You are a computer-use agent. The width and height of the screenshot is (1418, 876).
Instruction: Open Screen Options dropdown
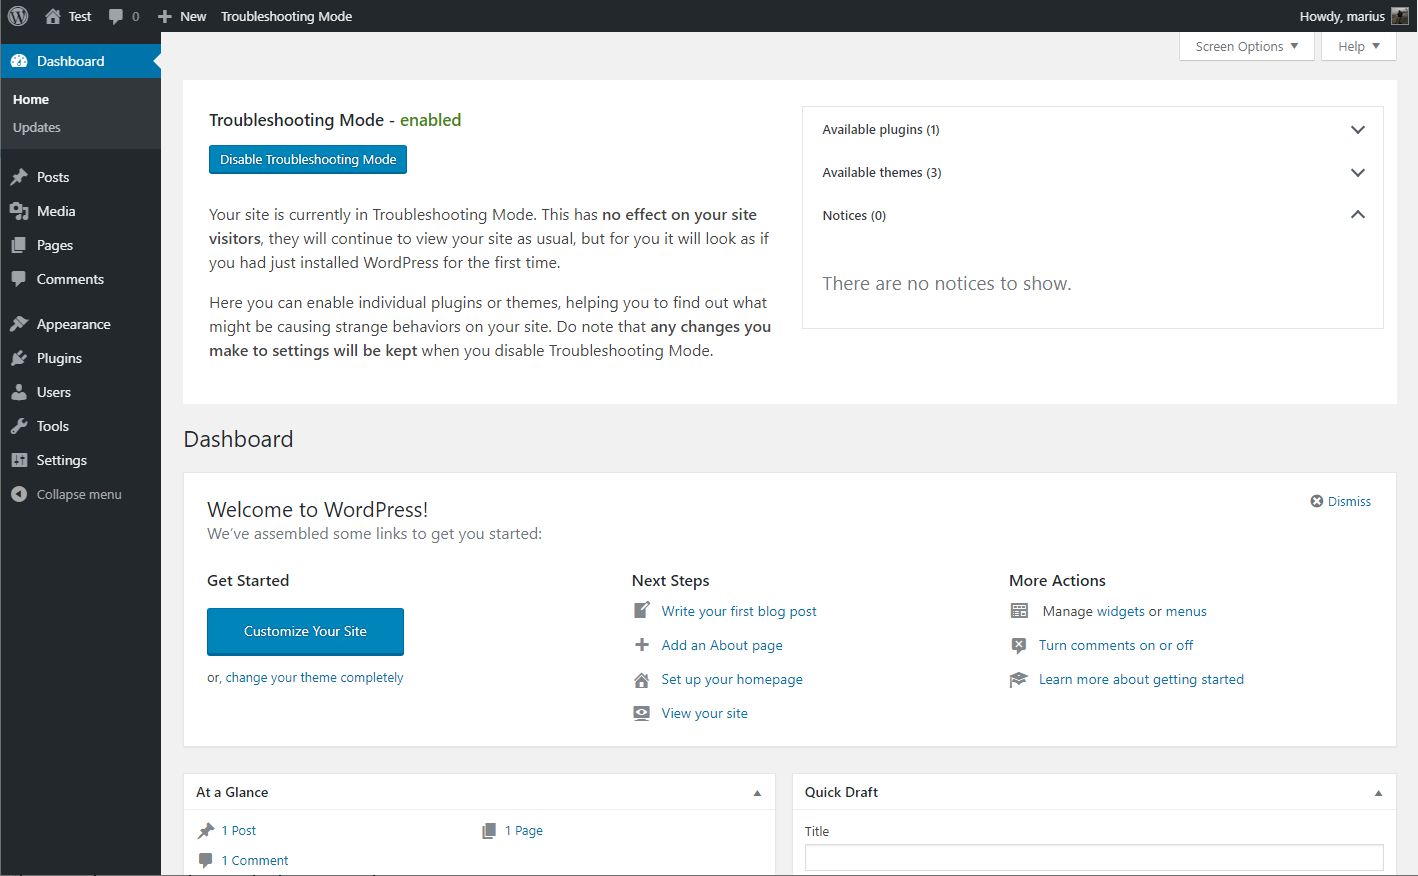click(x=1246, y=46)
